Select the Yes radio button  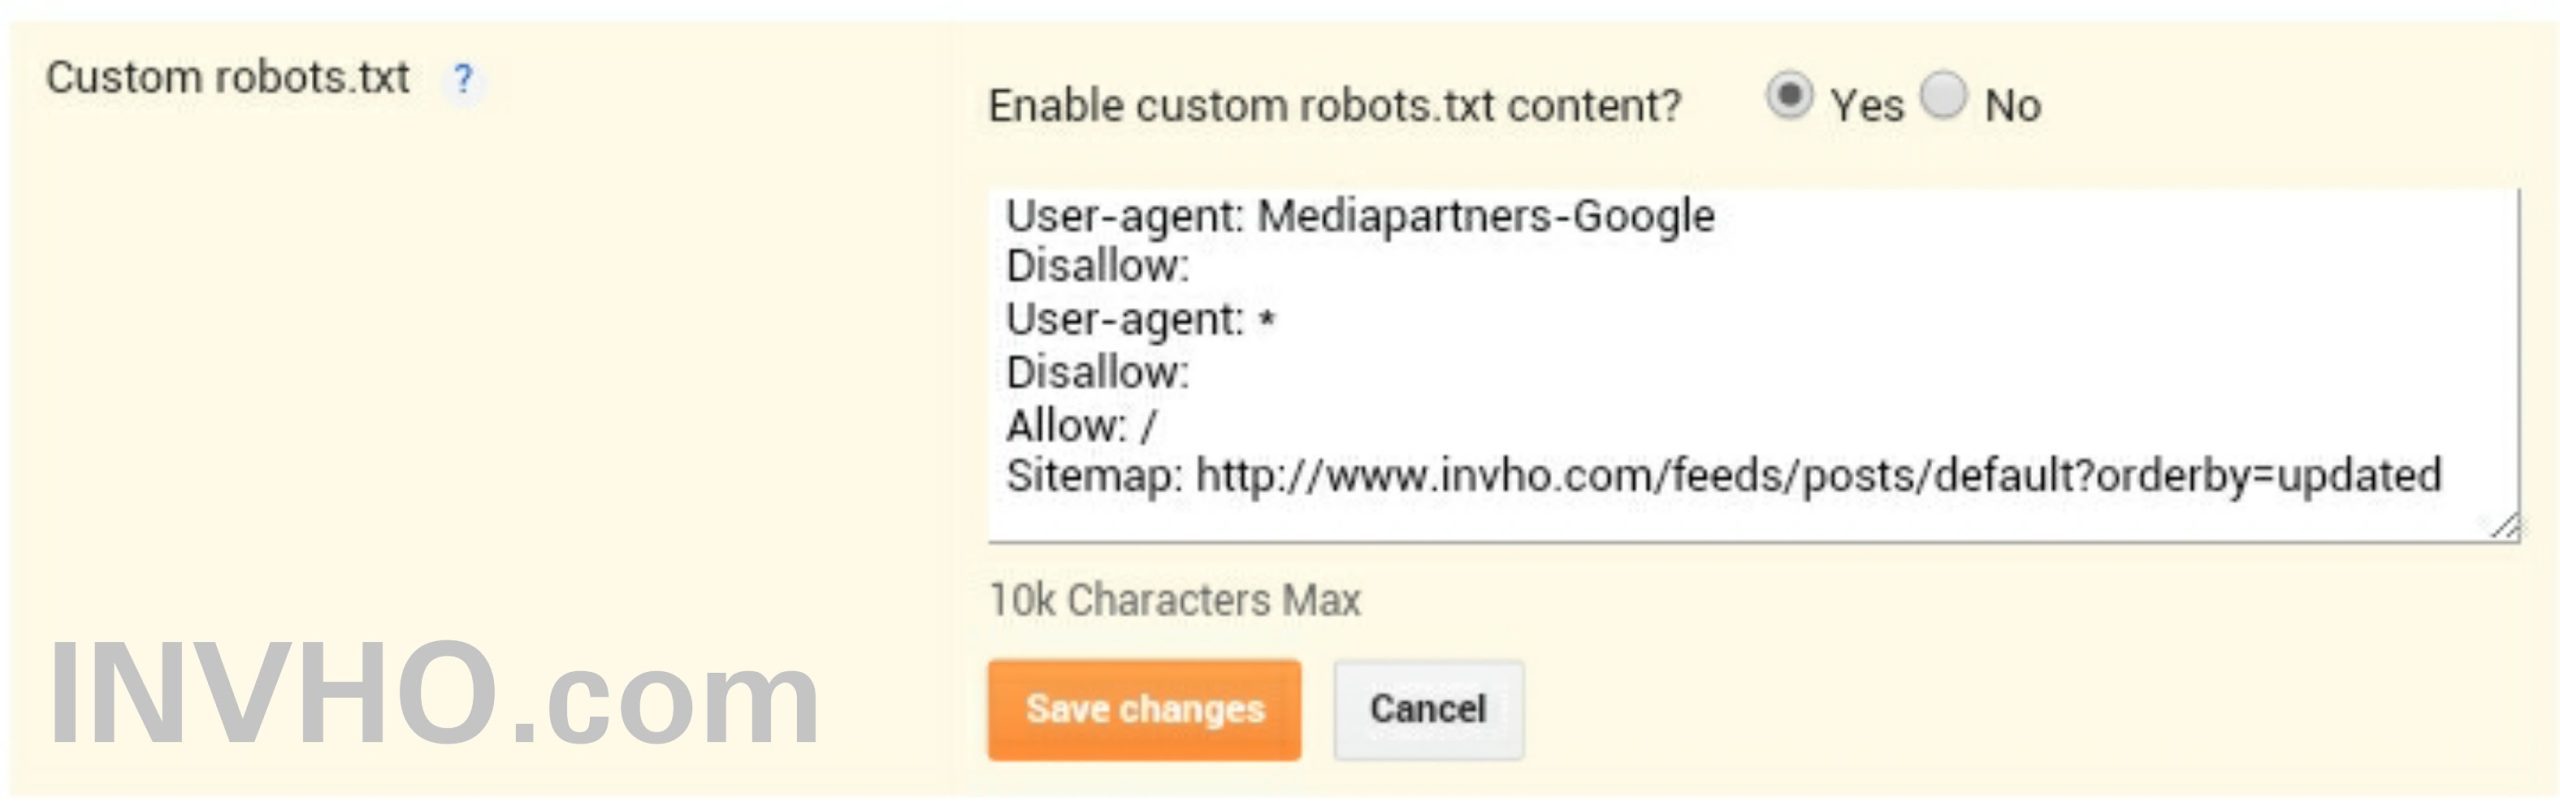pos(1789,96)
